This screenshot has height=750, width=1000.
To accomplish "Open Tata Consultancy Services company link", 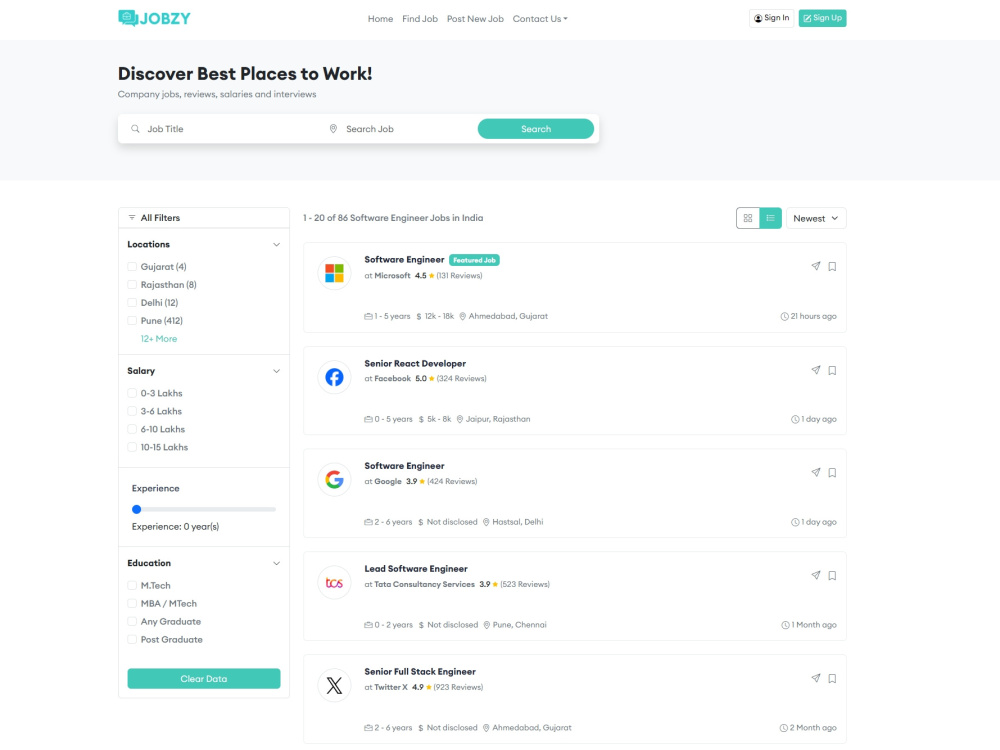I will click(x=424, y=584).
